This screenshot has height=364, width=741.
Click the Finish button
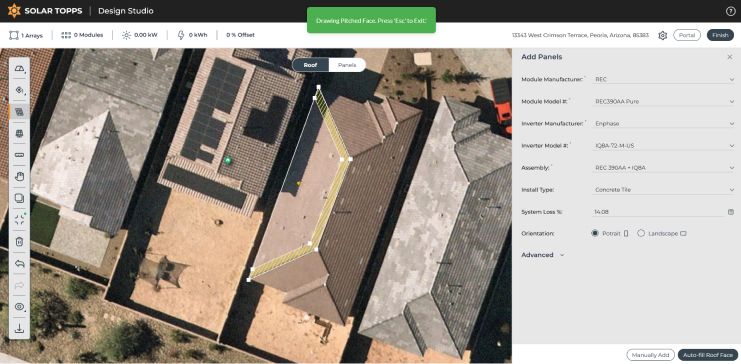(720, 35)
